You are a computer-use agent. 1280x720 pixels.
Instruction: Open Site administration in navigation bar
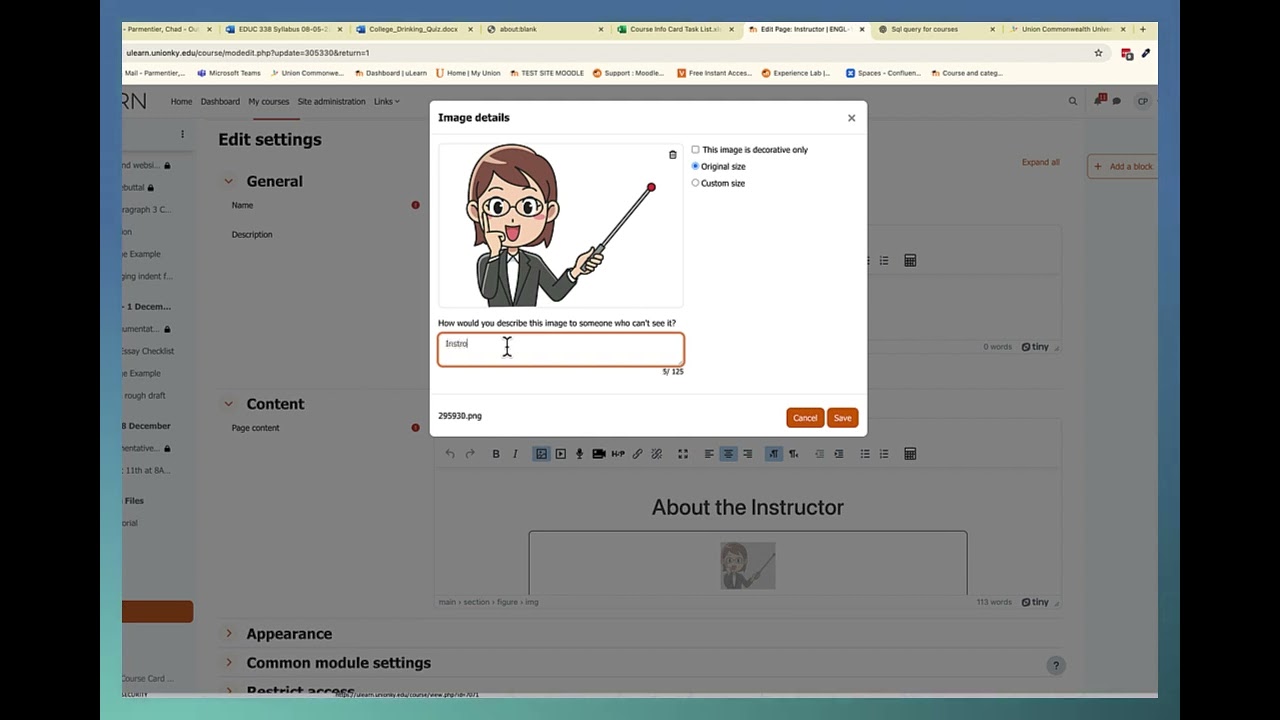pos(331,101)
